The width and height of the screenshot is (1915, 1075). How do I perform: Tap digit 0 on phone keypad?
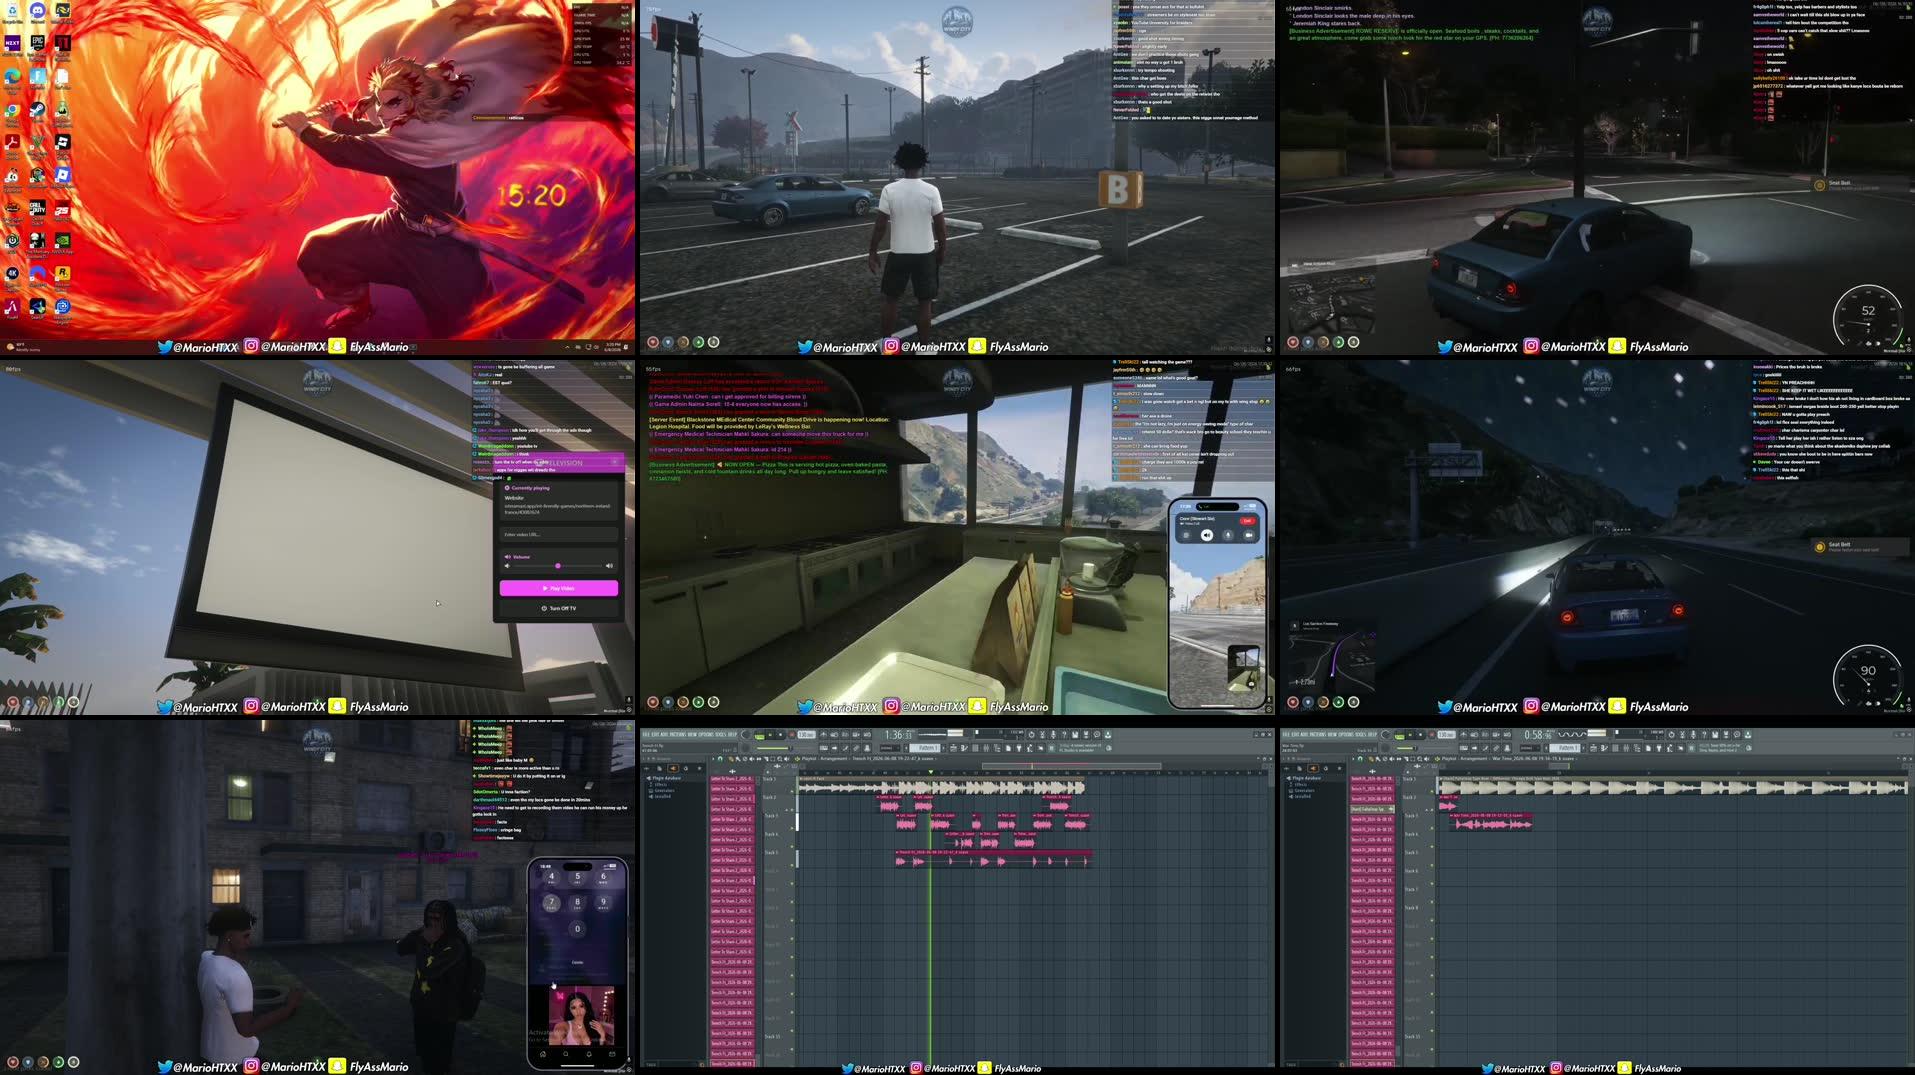pyautogui.click(x=577, y=928)
